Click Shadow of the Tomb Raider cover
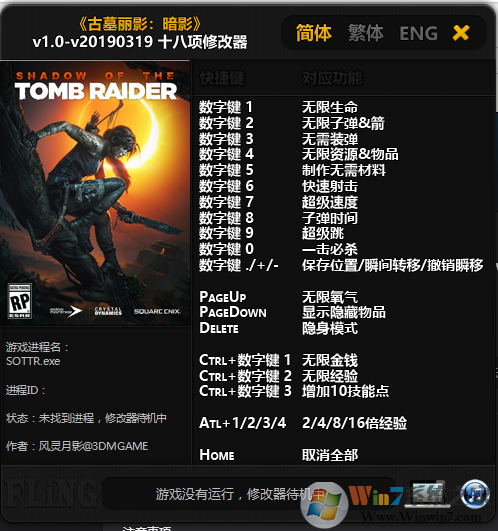Viewport: 498px width, 531px height. point(95,193)
